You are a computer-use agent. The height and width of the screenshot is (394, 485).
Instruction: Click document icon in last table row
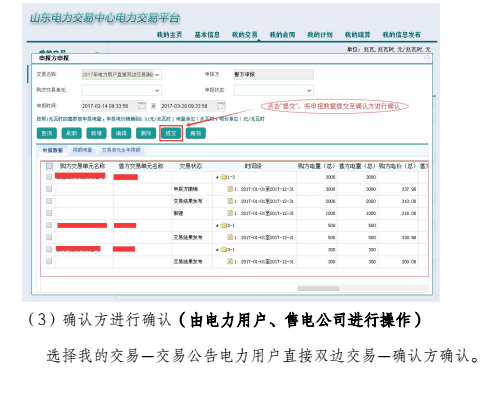(230, 261)
